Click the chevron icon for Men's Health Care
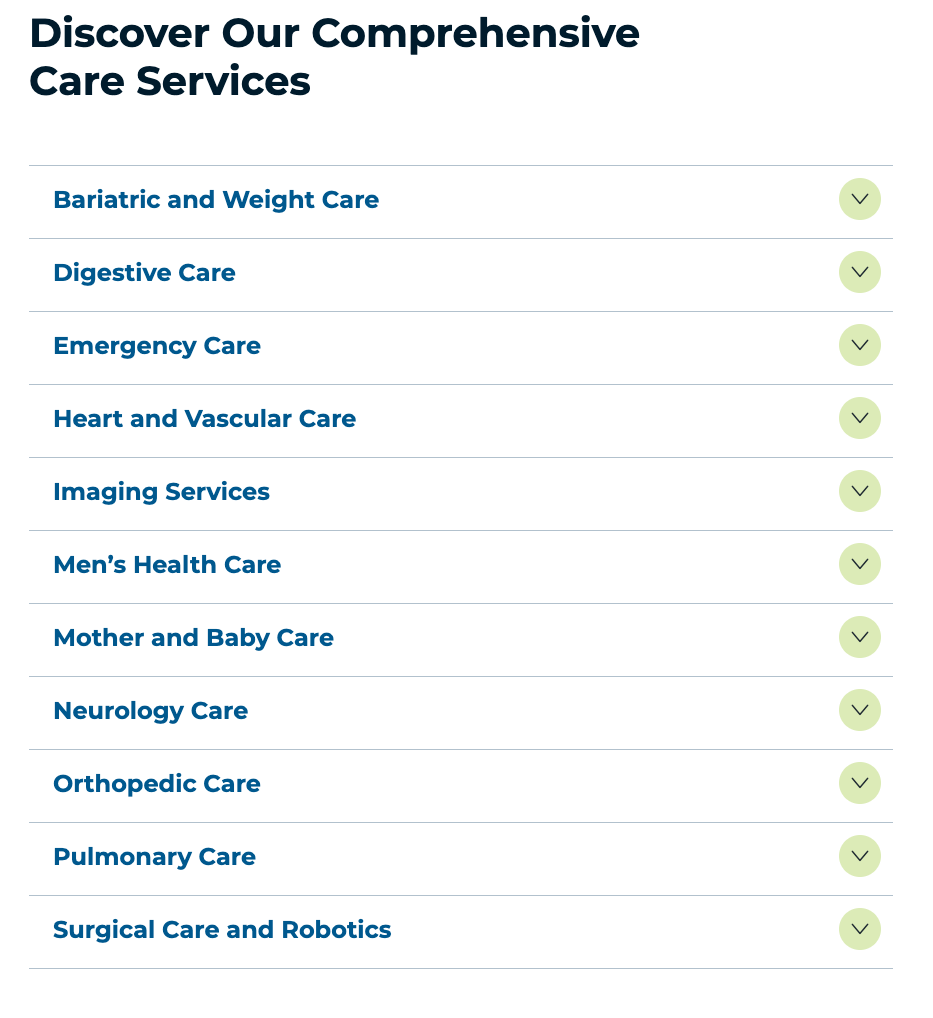The height and width of the screenshot is (1018, 933). (859, 564)
